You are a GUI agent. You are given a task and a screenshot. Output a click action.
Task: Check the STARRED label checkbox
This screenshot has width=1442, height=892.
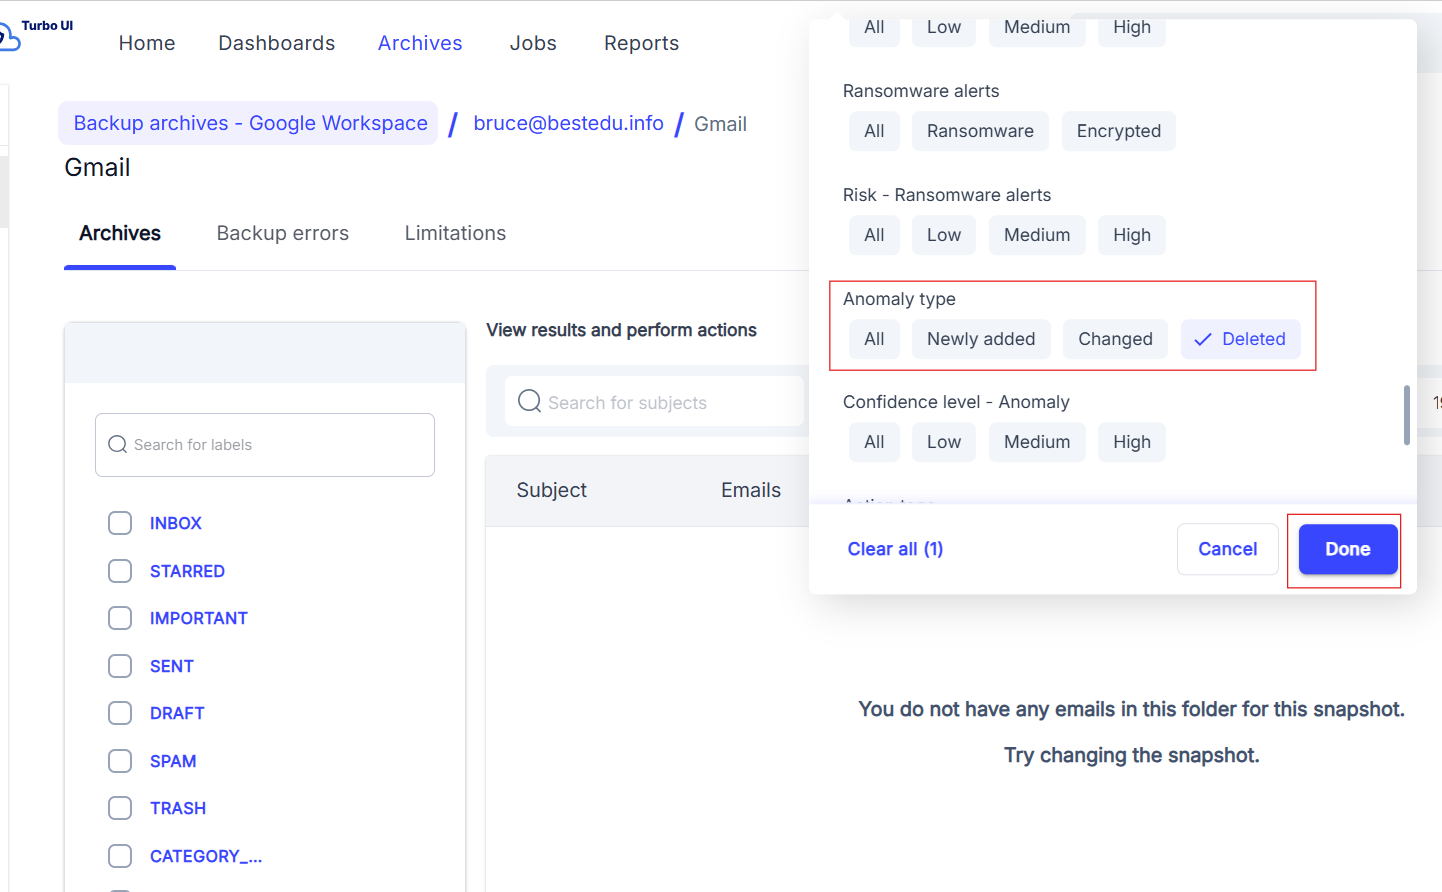point(120,571)
